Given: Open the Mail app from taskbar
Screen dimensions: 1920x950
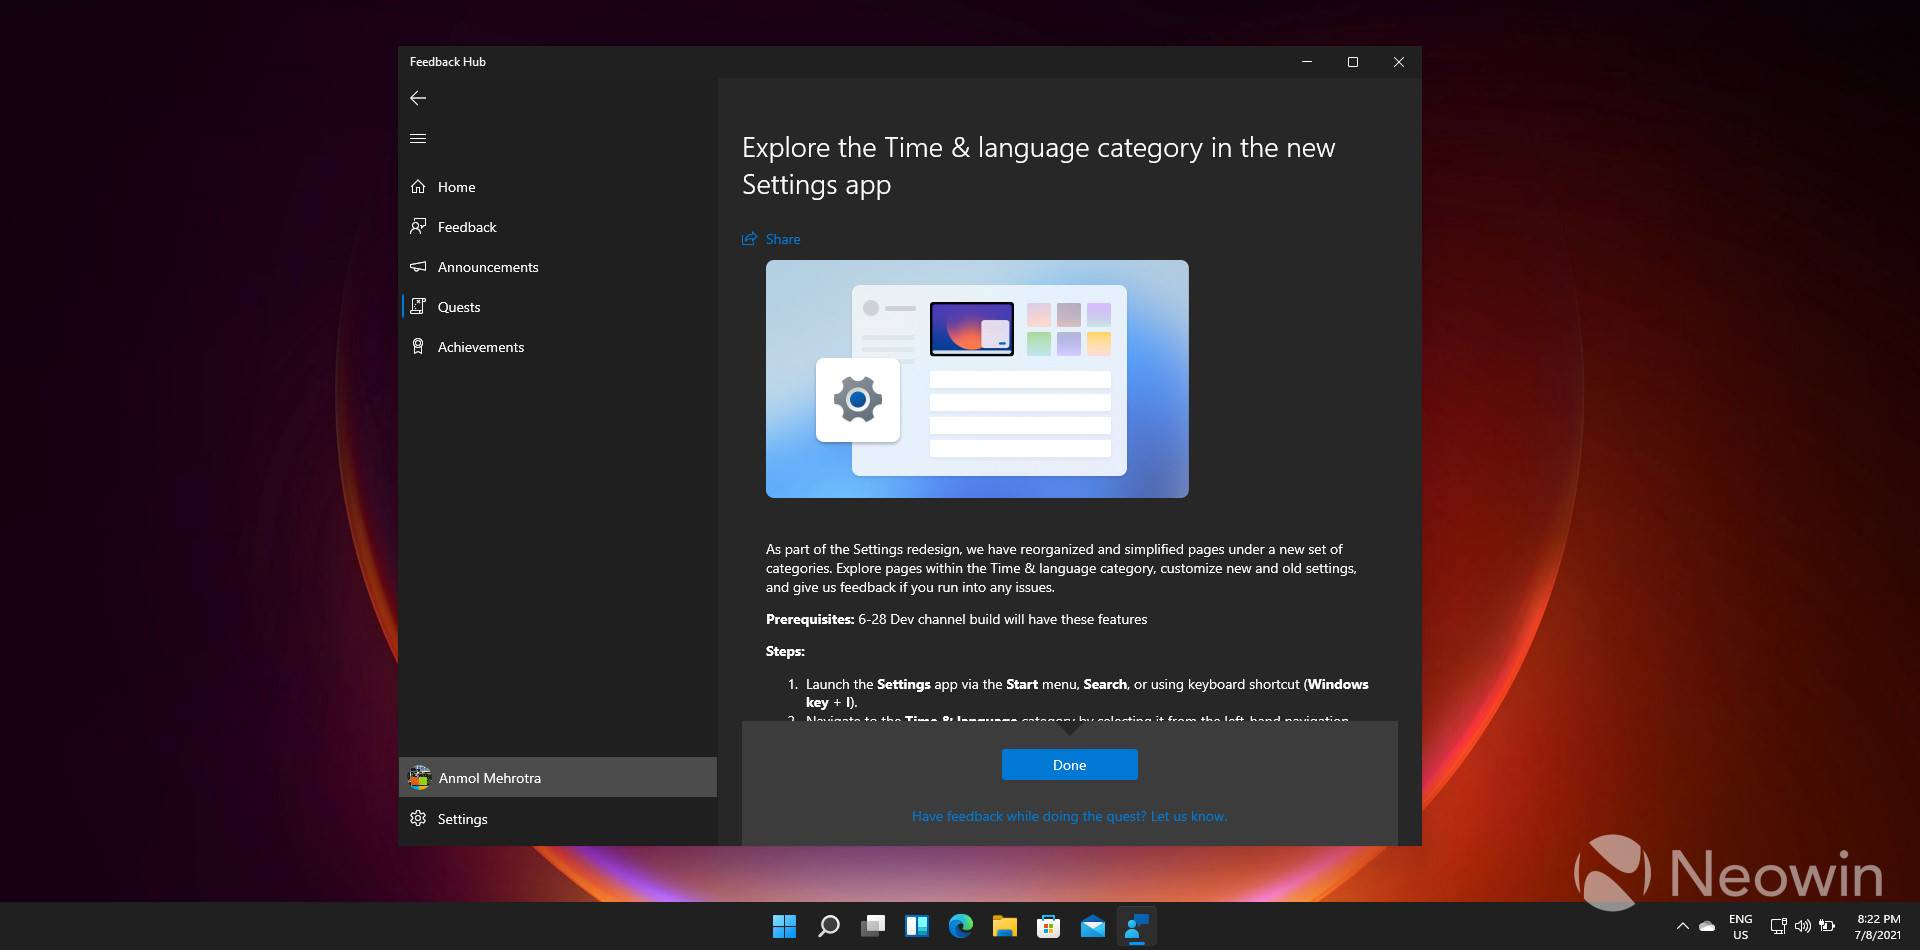Looking at the screenshot, I should tap(1093, 927).
